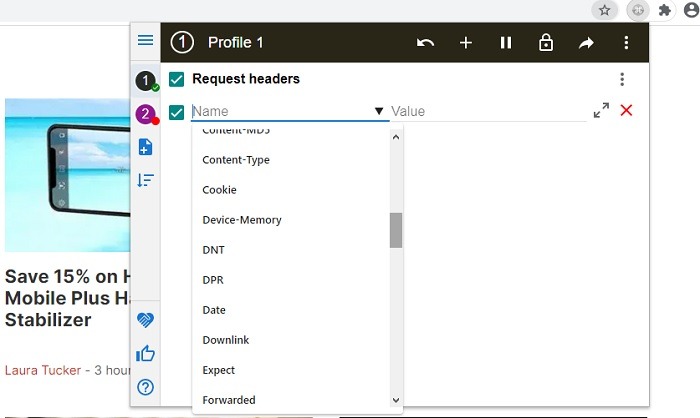Open the profile toolbar three-dot menu

626,43
